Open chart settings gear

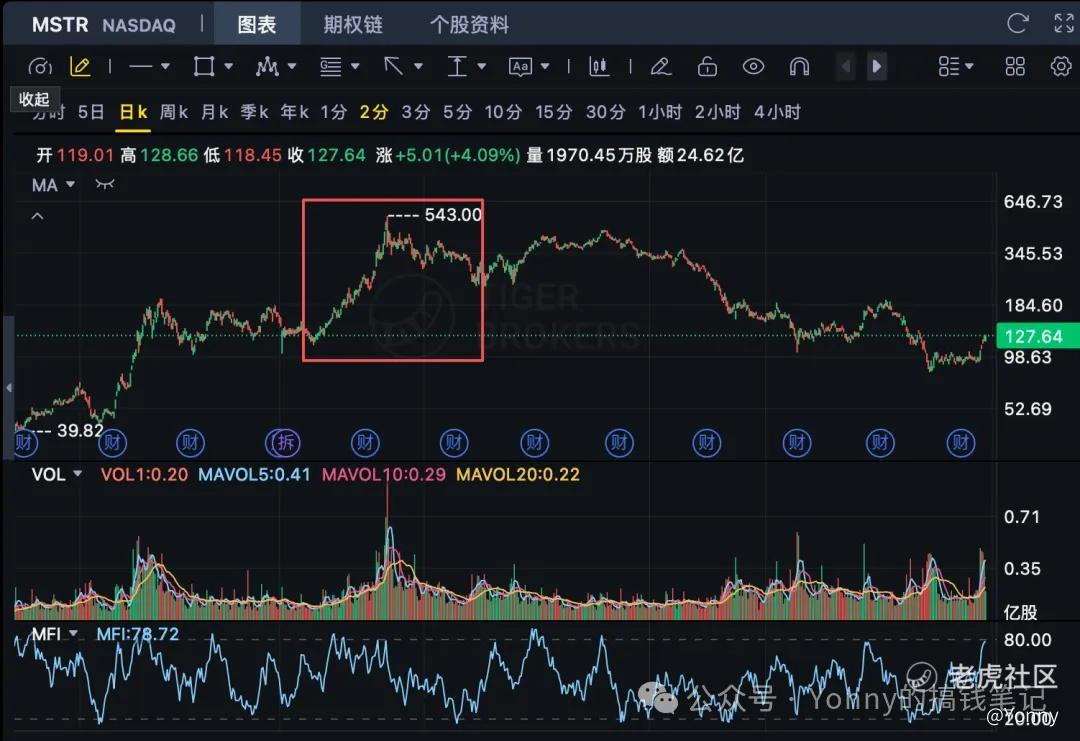(1061, 66)
